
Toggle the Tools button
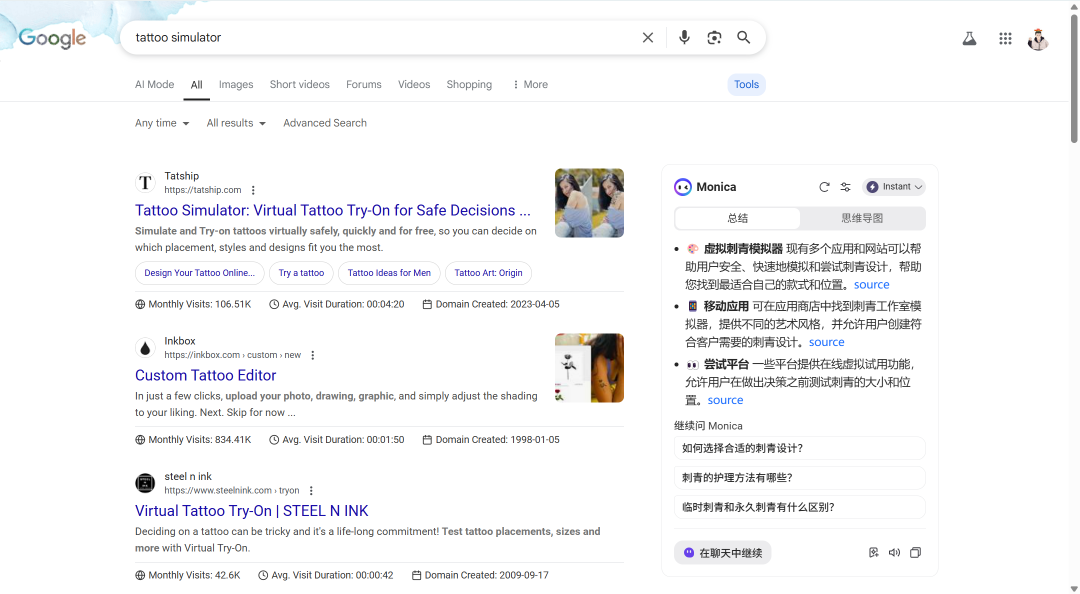747,84
